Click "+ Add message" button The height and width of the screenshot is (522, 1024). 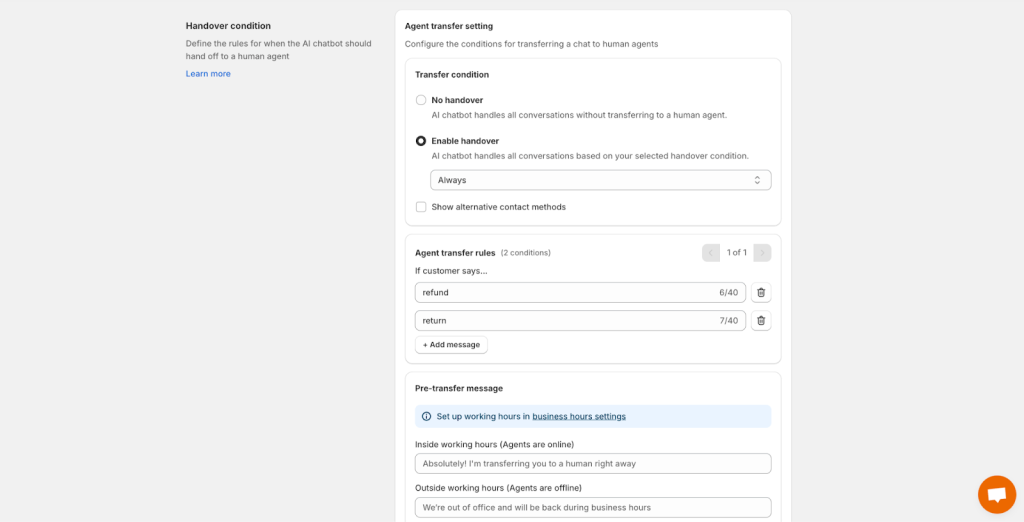point(451,345)
